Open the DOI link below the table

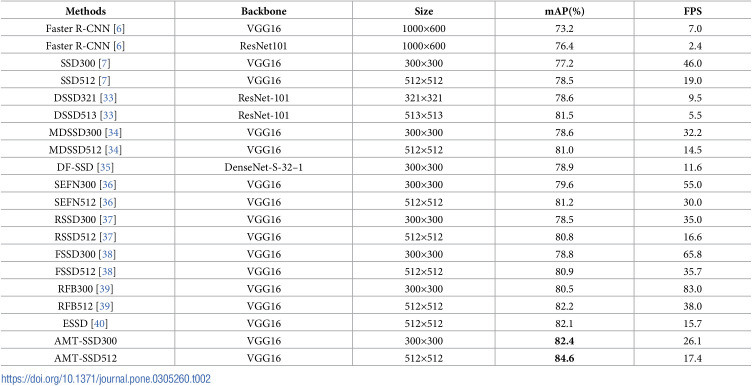click(x=106, y=379)
